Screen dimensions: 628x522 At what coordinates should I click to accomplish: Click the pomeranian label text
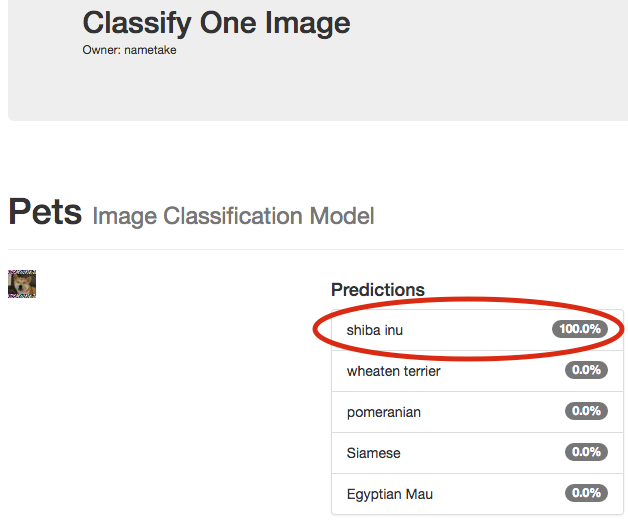(384, 413)
